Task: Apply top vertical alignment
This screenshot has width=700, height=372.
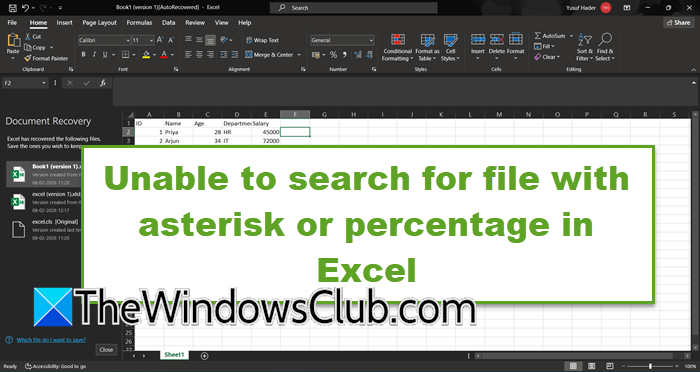Action: coord(188,40)
